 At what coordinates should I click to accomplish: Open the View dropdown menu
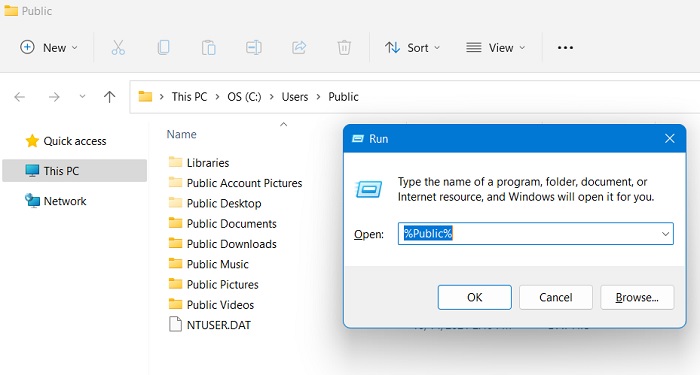pos(496,47)
